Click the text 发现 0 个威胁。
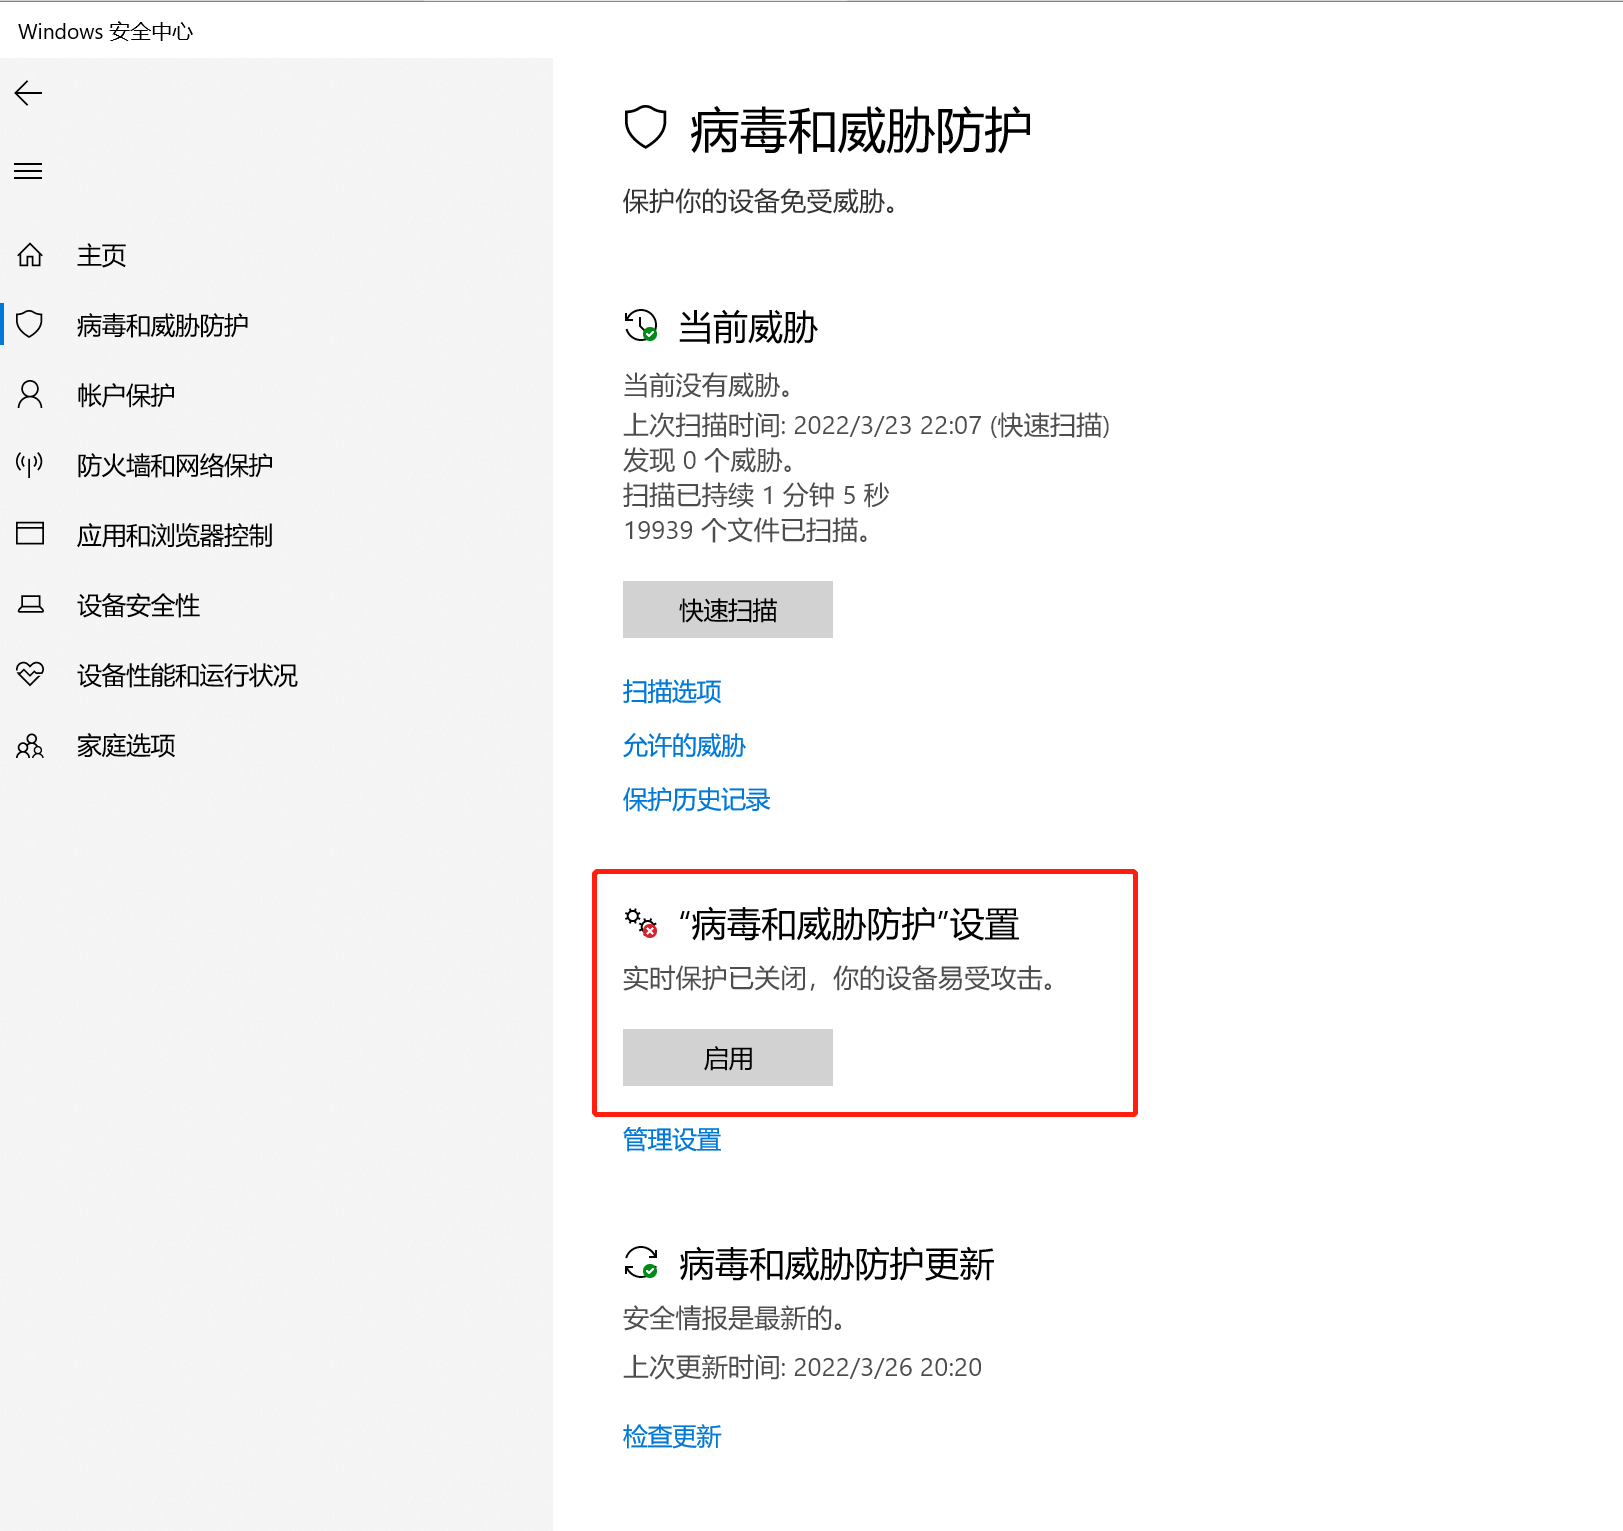1623x1531 pixels. click(710, 460)
